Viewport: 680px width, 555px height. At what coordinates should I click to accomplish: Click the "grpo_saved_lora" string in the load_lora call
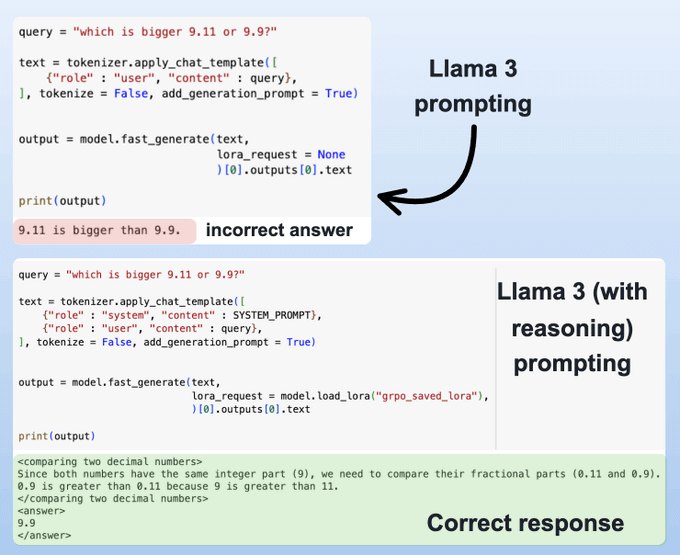(x=427, y=396)
